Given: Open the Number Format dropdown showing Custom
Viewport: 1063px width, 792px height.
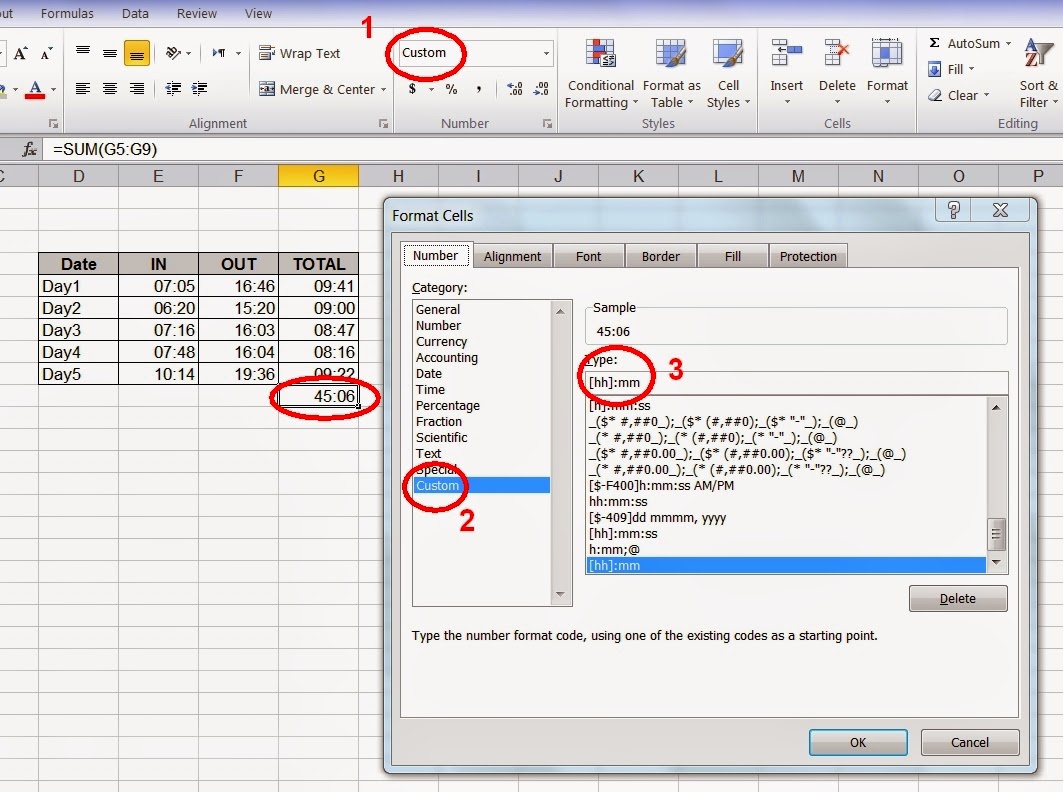Looking at the screenshot, I should (473, 52).
